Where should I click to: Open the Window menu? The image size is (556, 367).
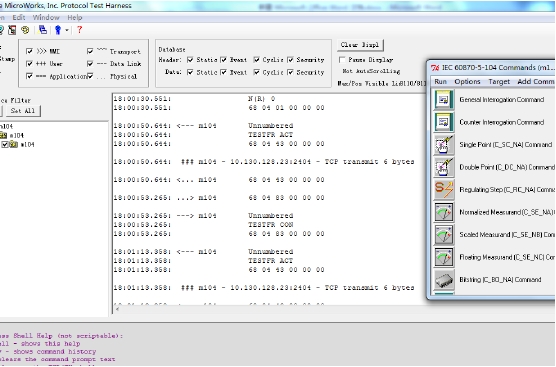click(46, 17)
